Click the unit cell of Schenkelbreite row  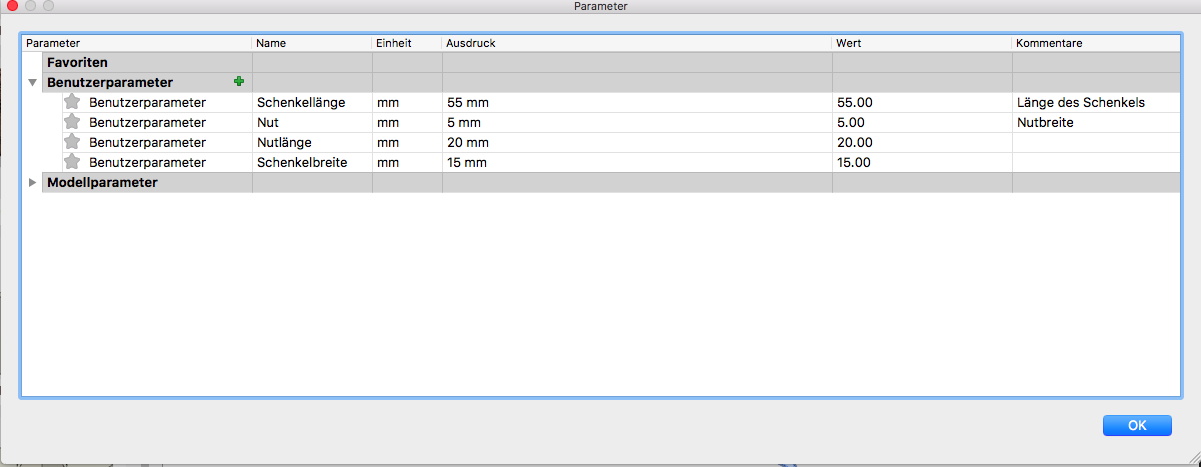coord(407,162)
